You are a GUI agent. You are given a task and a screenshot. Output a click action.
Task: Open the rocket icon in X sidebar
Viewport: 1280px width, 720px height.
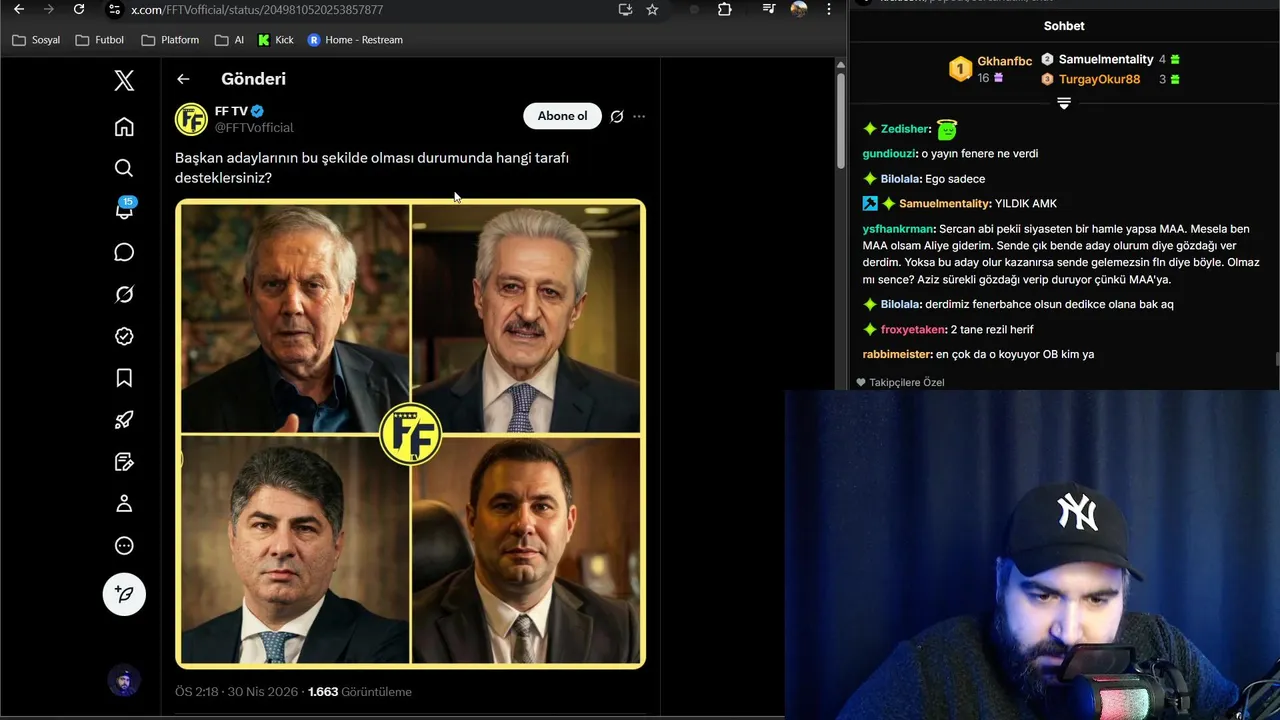coord(124,420)
